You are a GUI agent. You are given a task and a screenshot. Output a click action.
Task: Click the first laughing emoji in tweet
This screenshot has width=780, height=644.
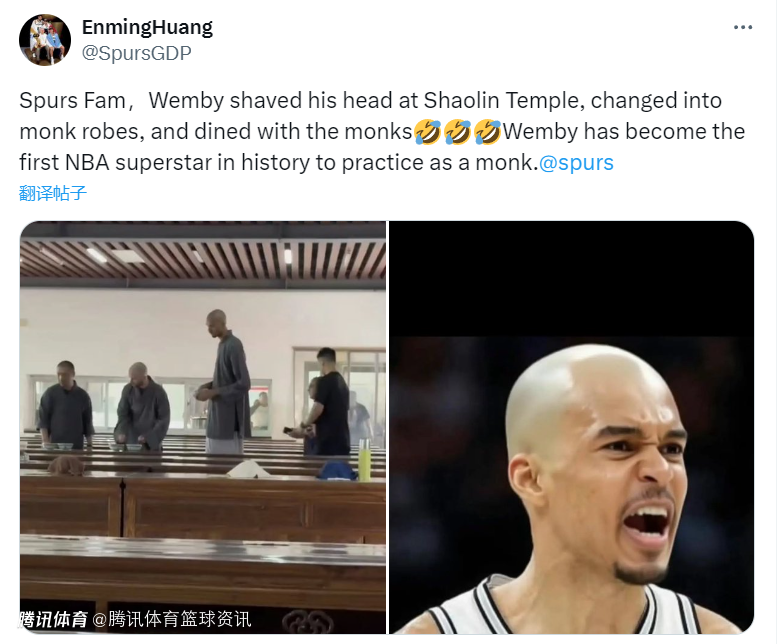click(427, 132)
